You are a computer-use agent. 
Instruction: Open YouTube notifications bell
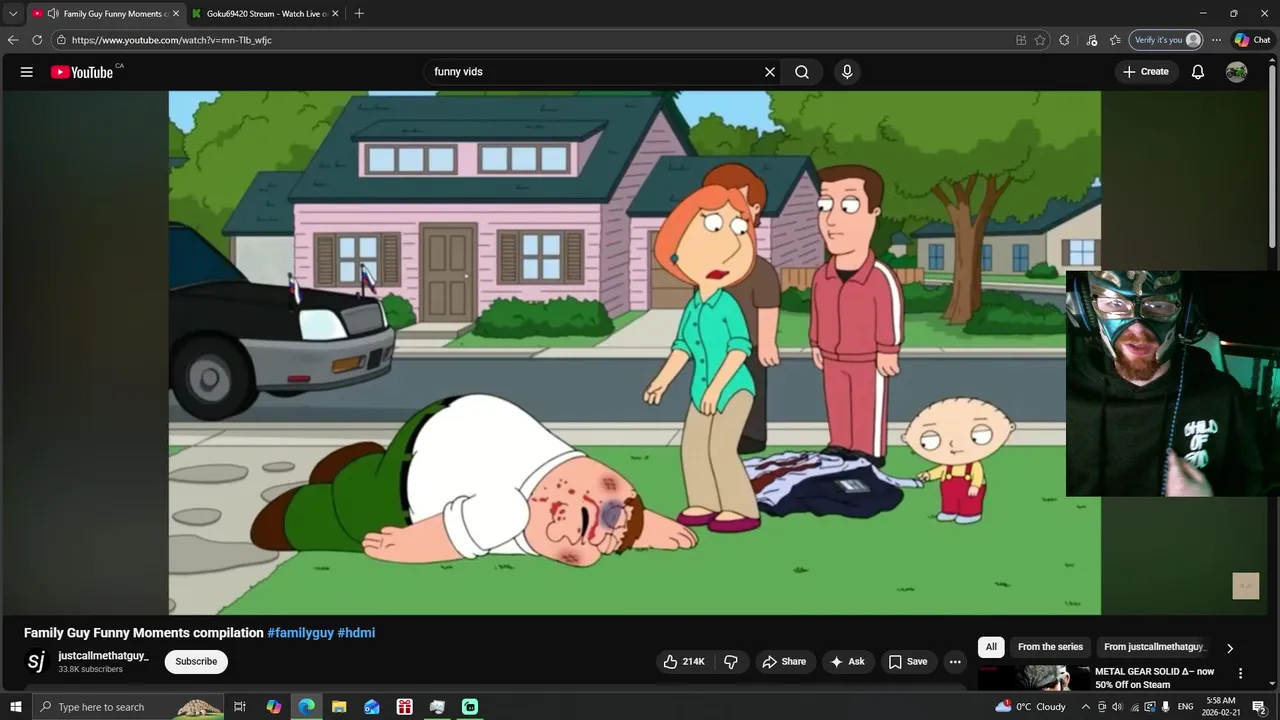(1198, 72)
